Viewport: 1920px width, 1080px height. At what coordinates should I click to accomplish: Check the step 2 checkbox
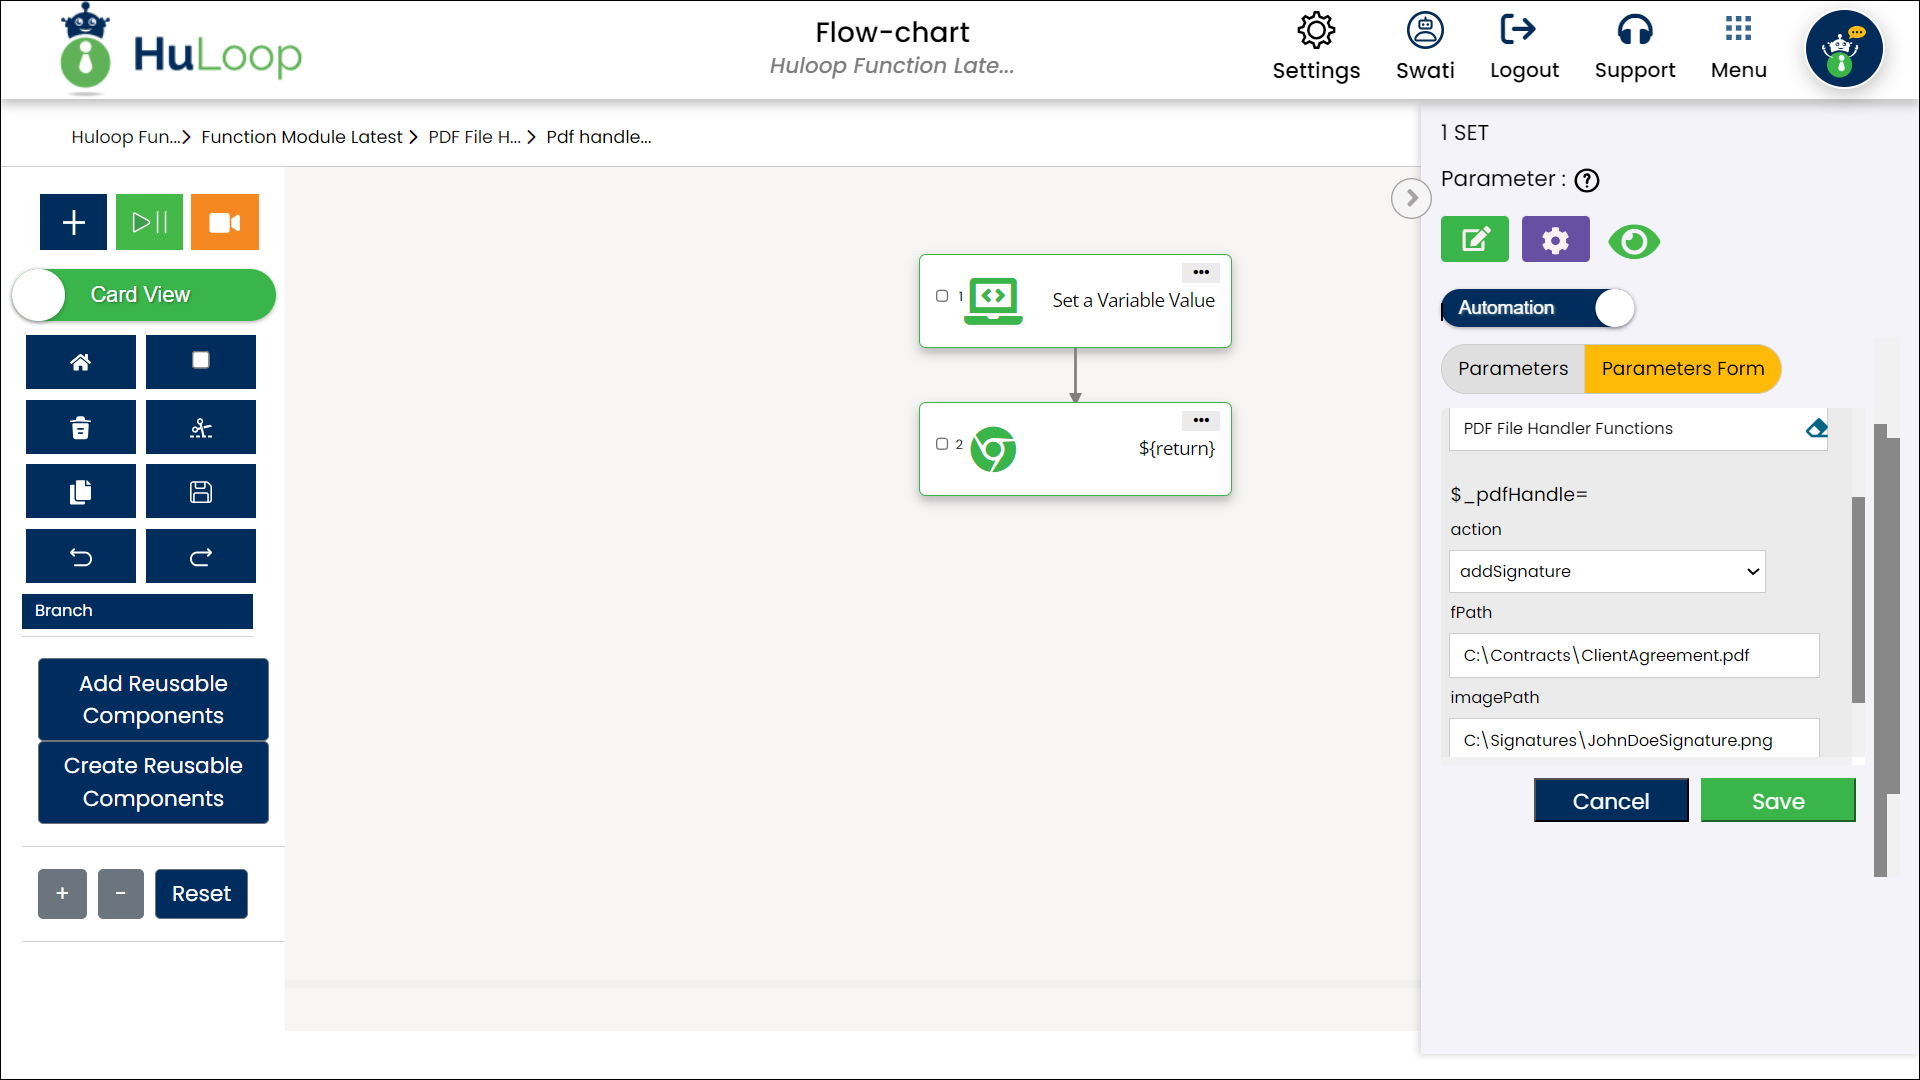coord(942,444)
